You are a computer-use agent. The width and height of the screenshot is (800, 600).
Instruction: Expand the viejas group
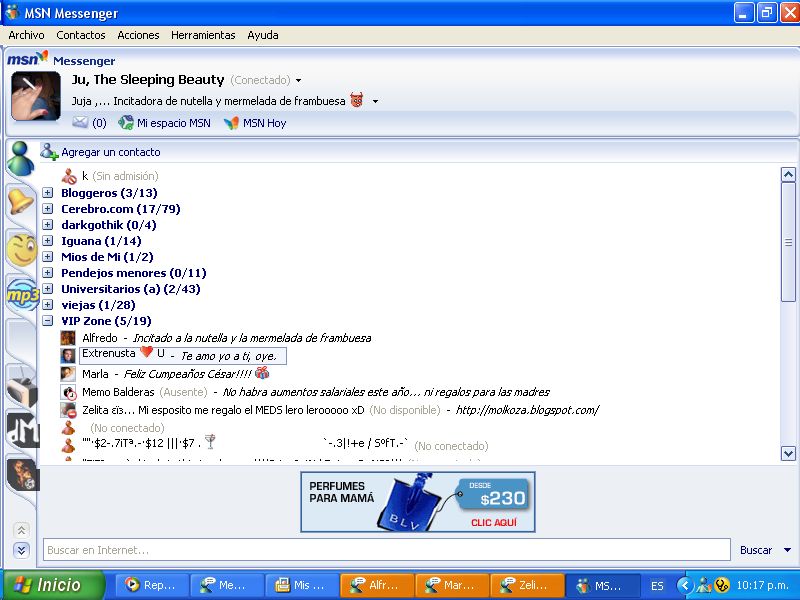coord(47,305)
